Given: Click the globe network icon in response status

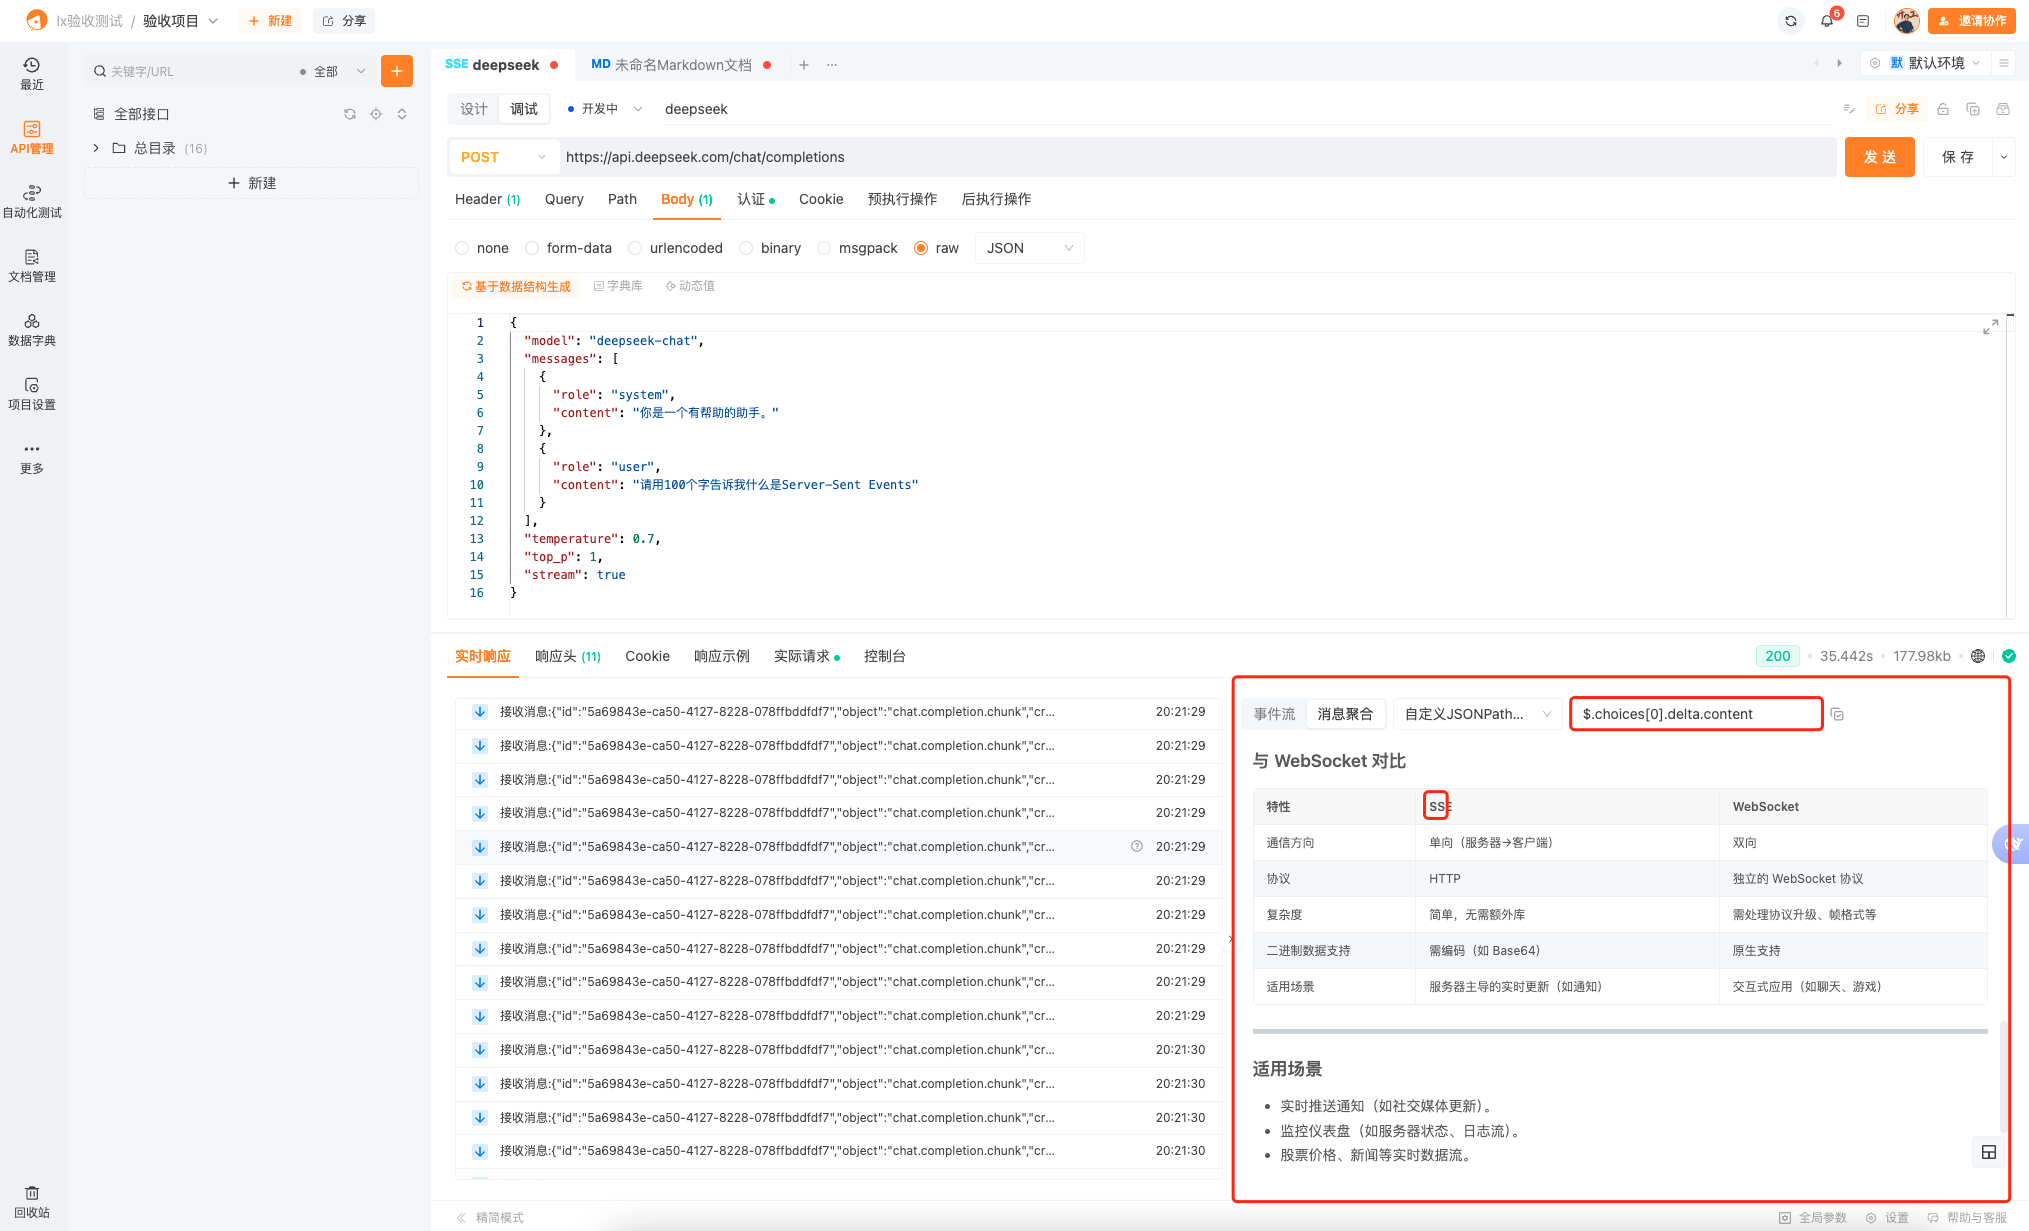Looking at the screenshot, I should pyautogui.click(x=1978, y=656).
